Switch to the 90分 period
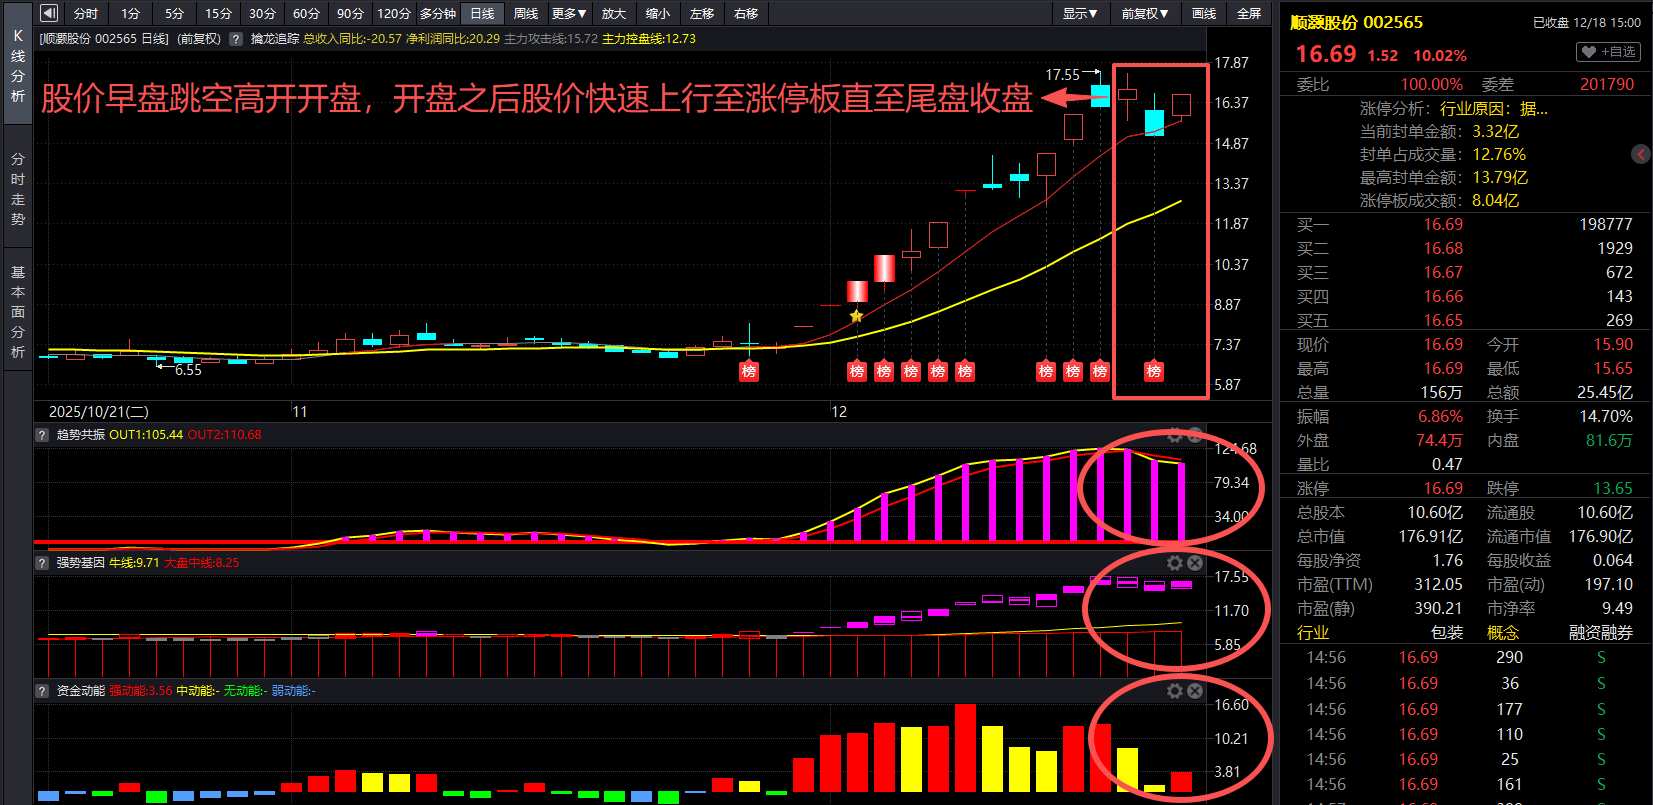Screen dimensions: 1653x805 click(x=350, y=13)
